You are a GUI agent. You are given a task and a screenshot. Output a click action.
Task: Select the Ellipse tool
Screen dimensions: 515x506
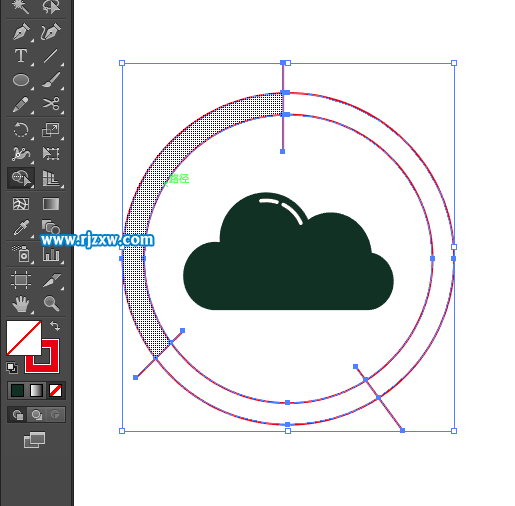(x=21, y=80)
